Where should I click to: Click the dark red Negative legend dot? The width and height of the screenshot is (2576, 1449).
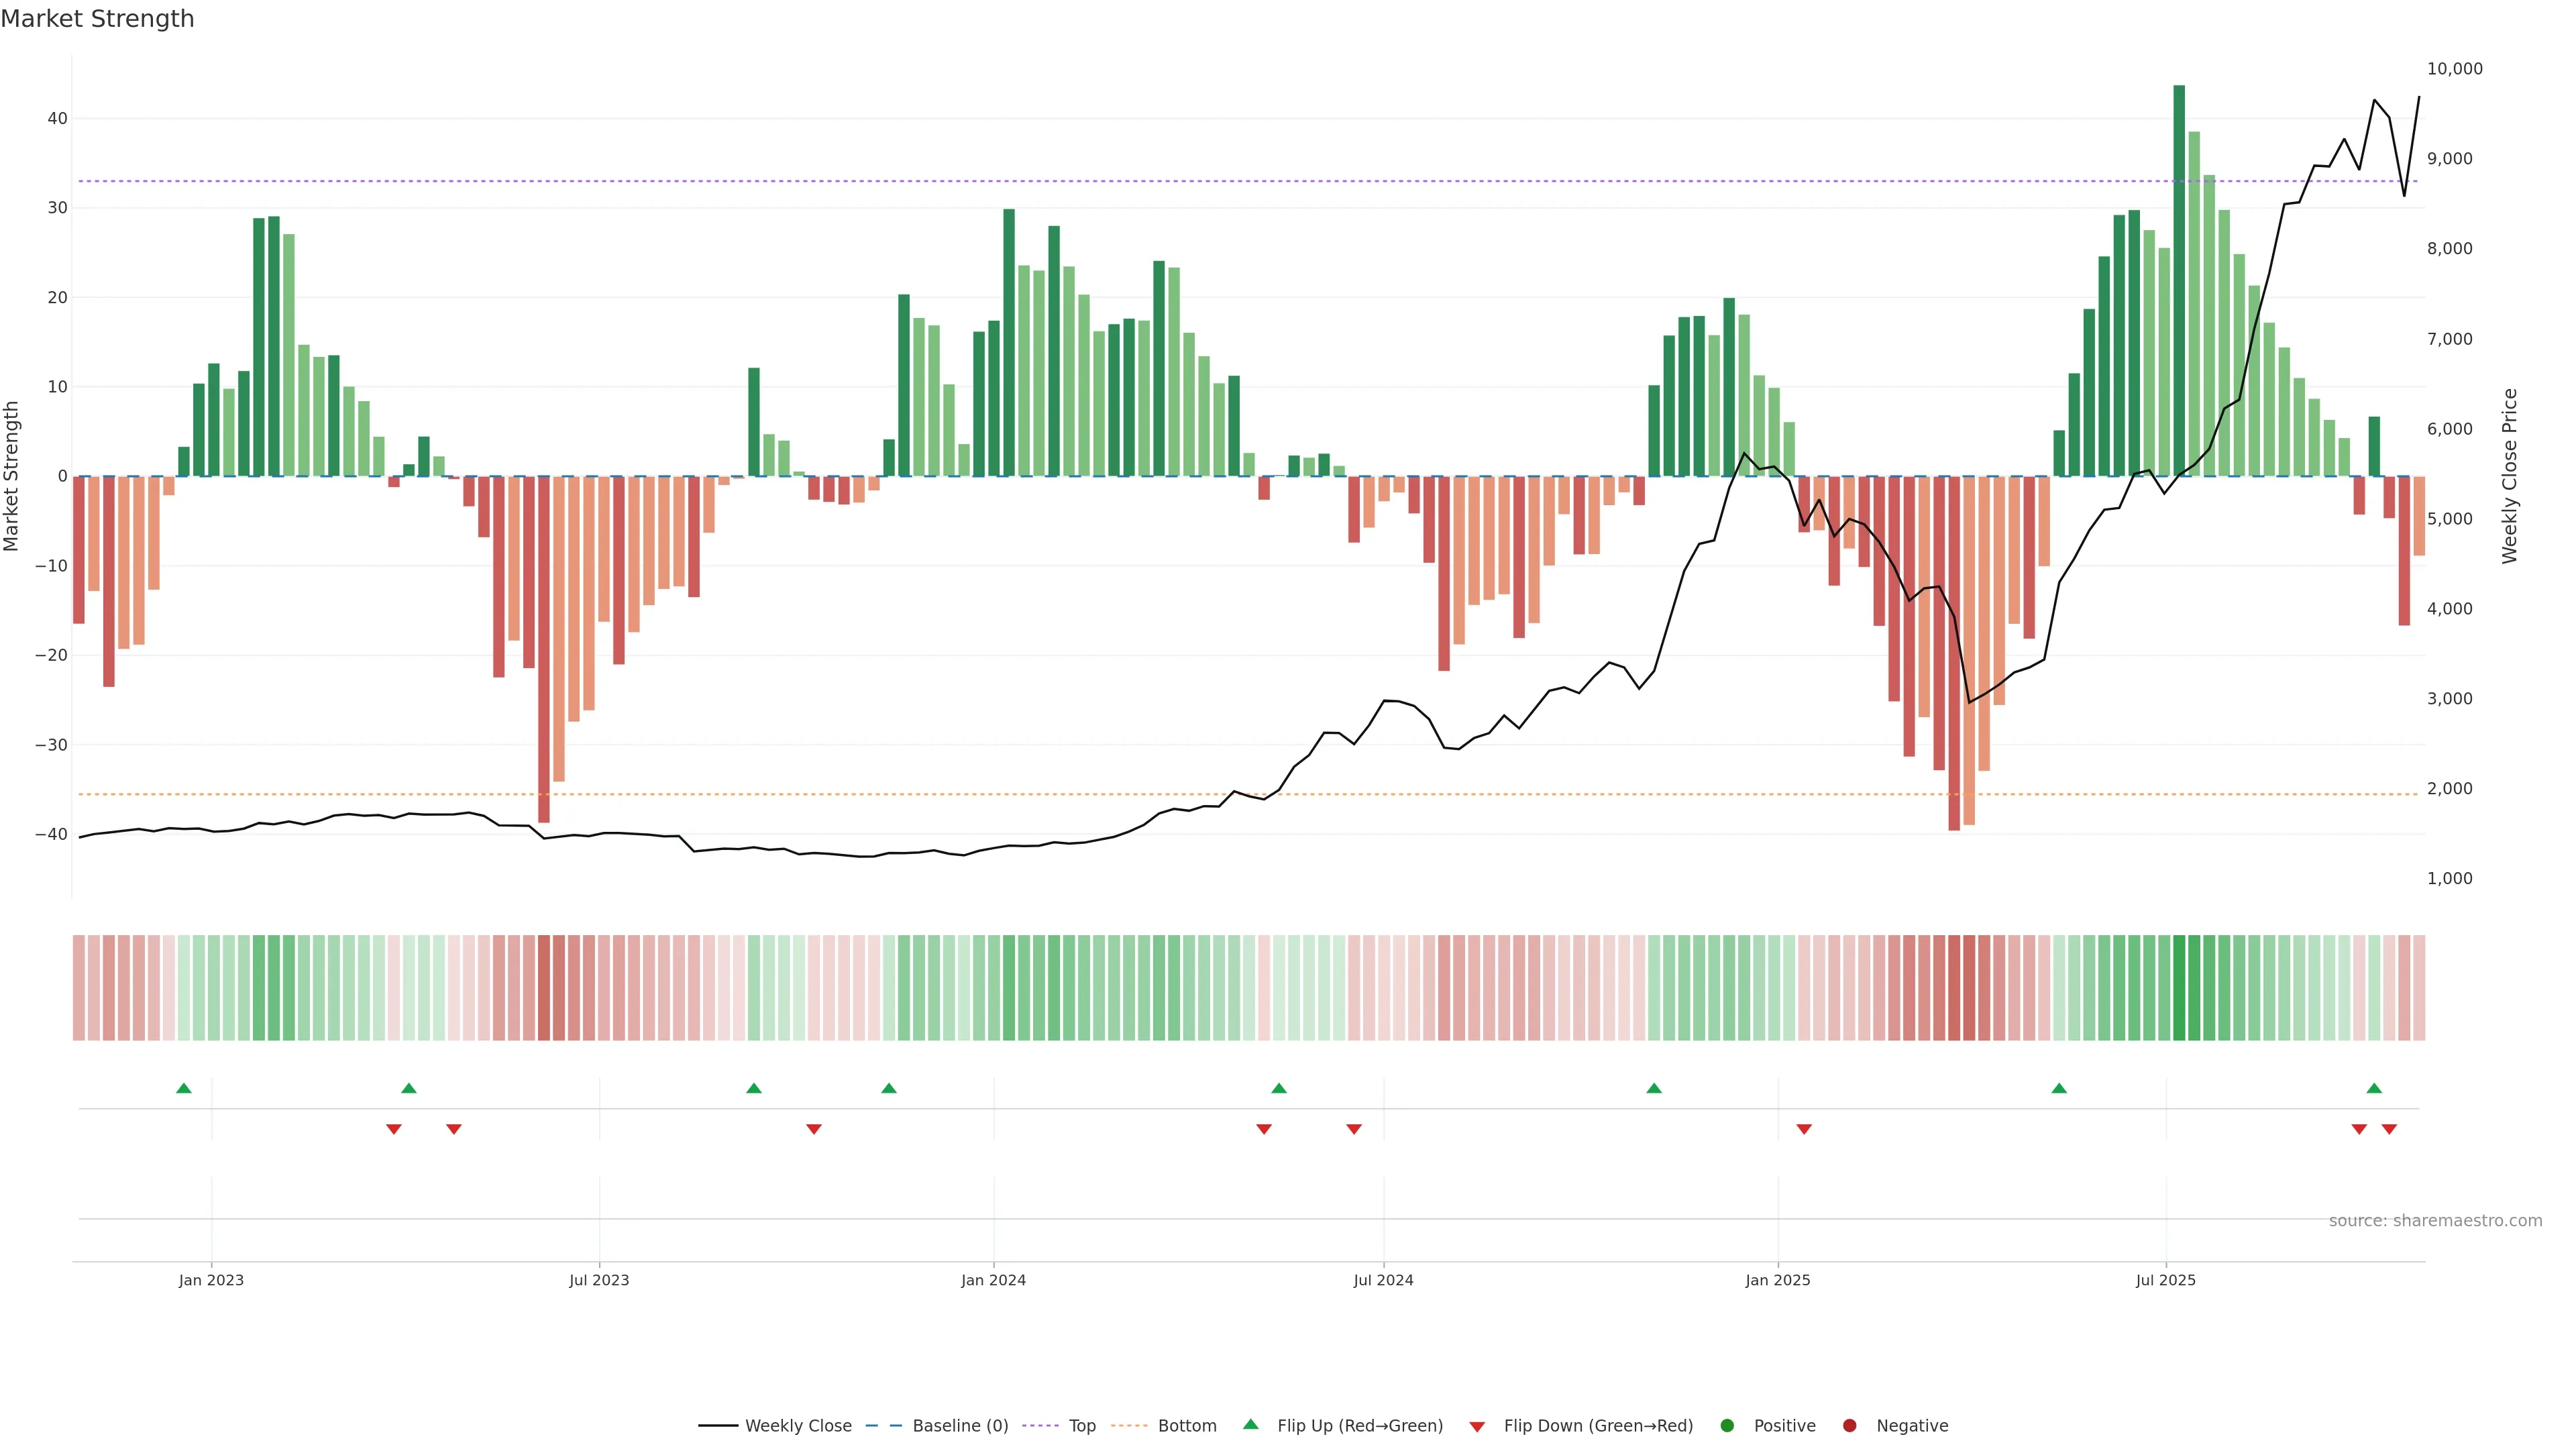(1849, 1426)
